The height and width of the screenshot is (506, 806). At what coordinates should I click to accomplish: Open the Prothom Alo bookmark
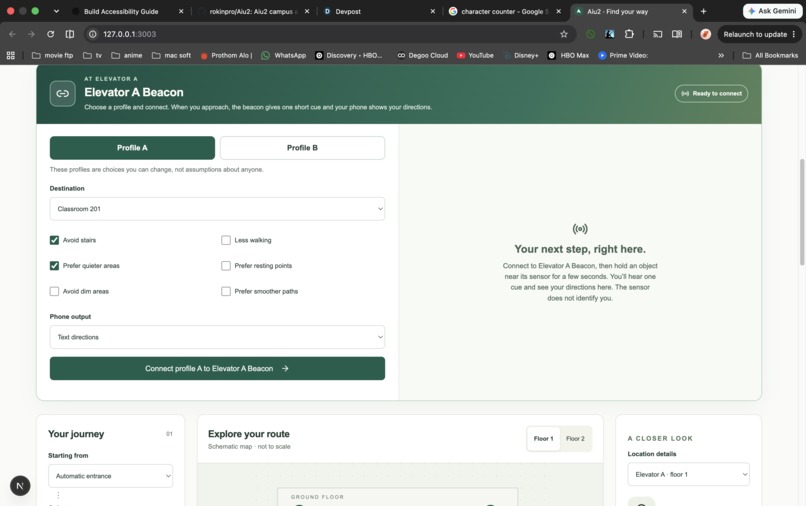tap(226, 55)
